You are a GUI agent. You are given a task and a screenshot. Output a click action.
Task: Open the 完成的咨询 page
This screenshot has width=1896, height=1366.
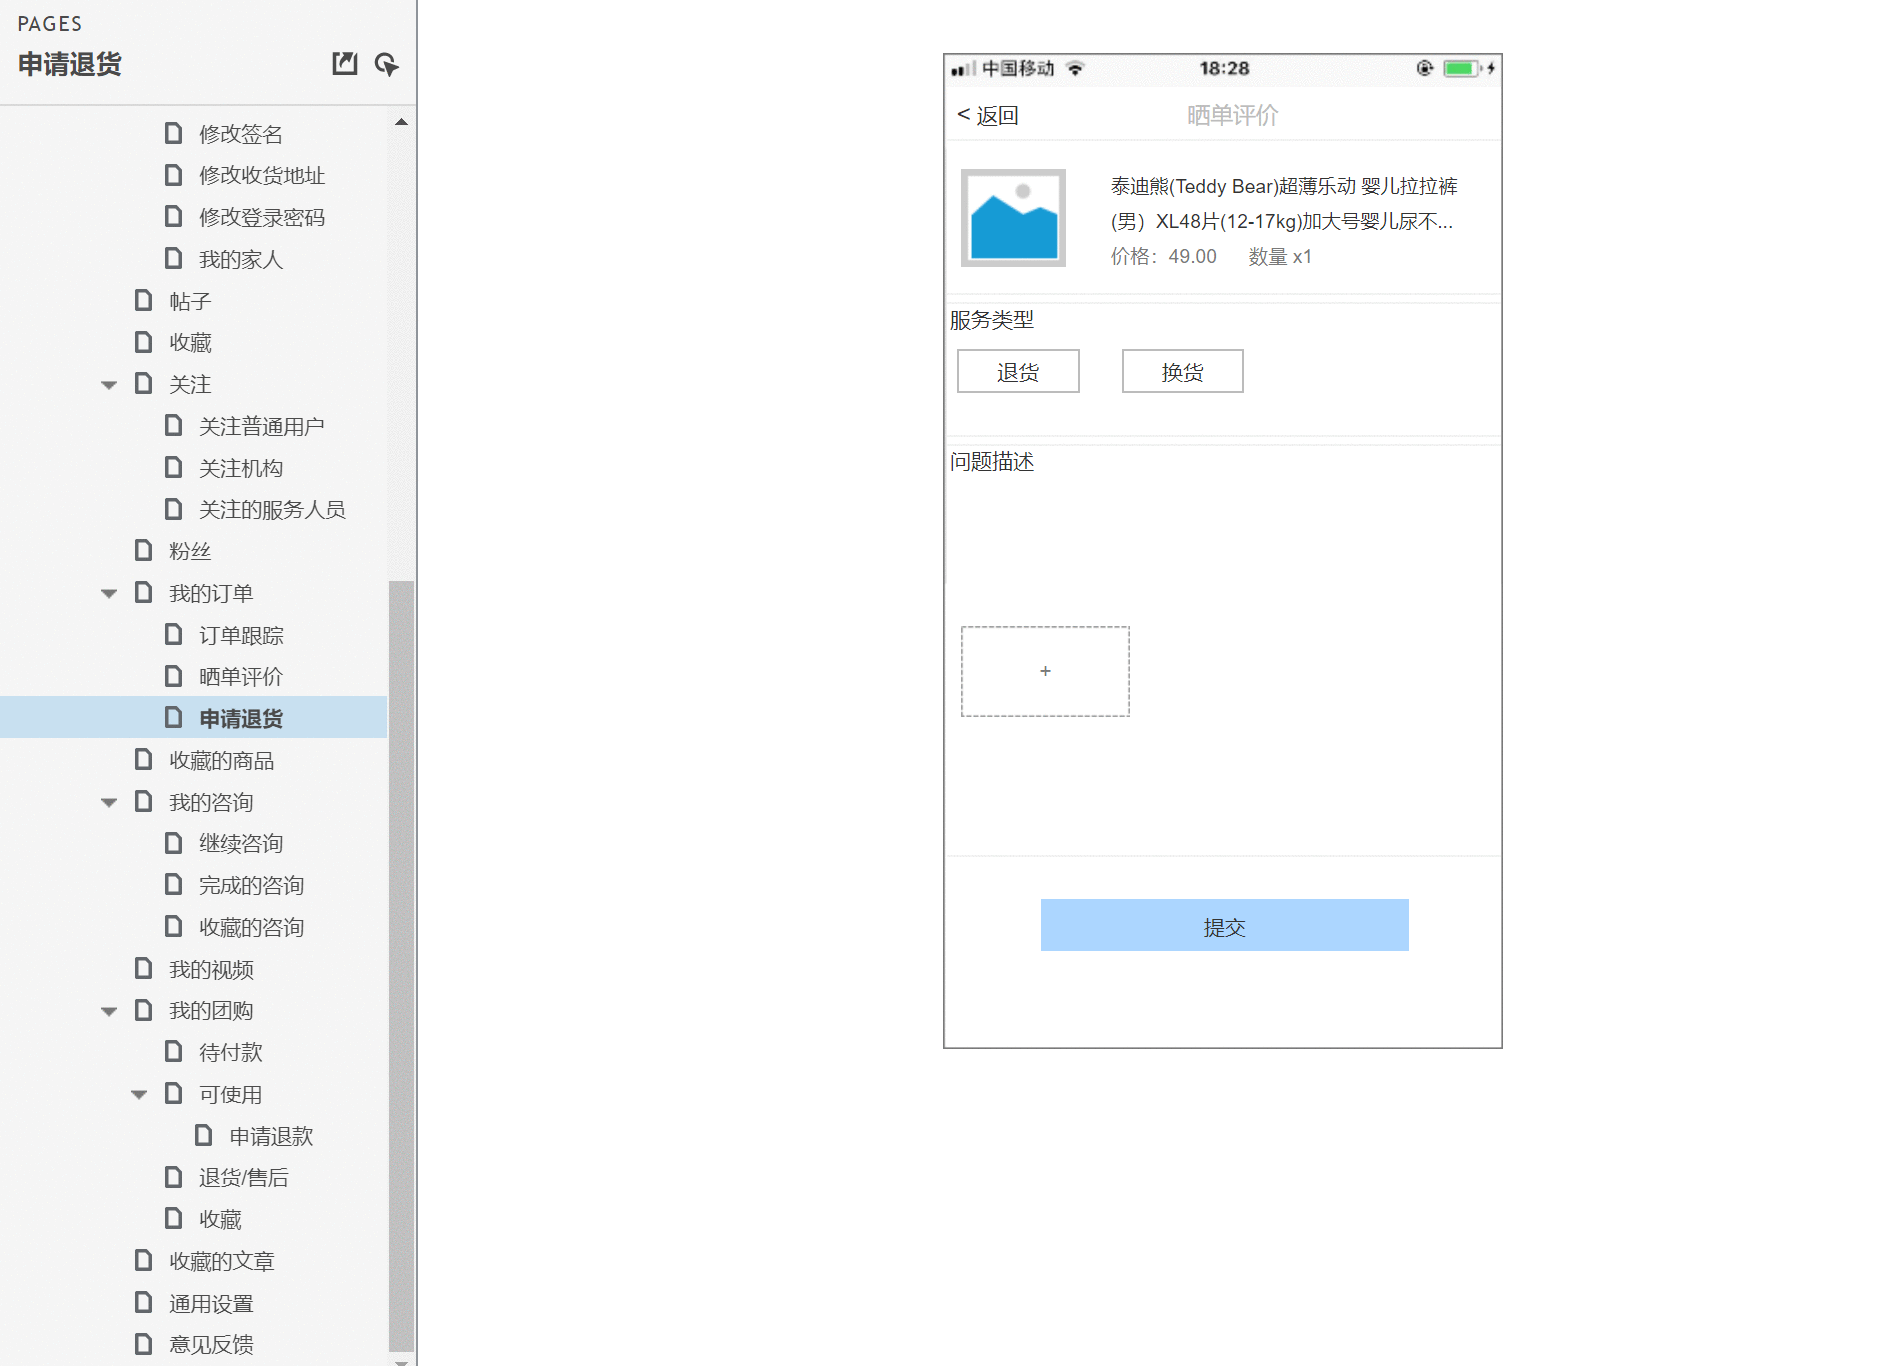(x=251, y=885)
